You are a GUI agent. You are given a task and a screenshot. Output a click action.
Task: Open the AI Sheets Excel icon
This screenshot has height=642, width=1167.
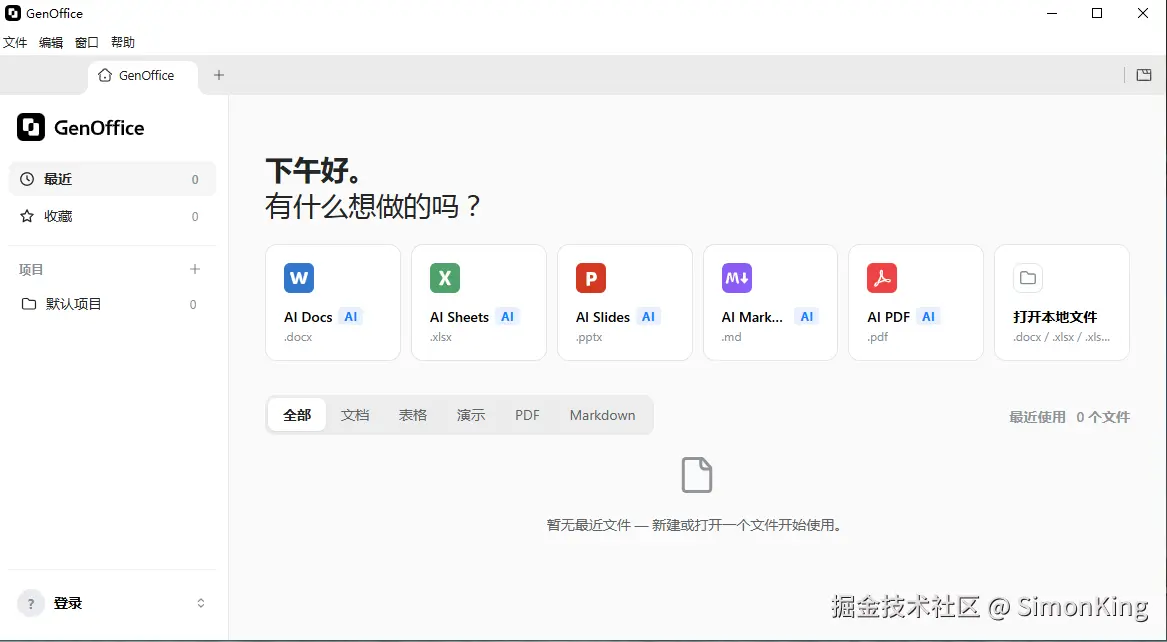pos(444,278)
